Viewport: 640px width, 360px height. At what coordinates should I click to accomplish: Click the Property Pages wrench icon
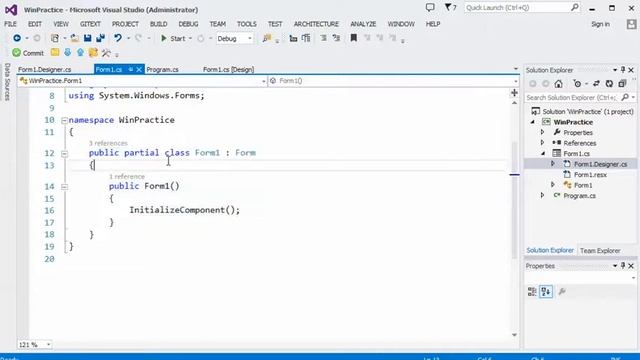coord(562,291)
